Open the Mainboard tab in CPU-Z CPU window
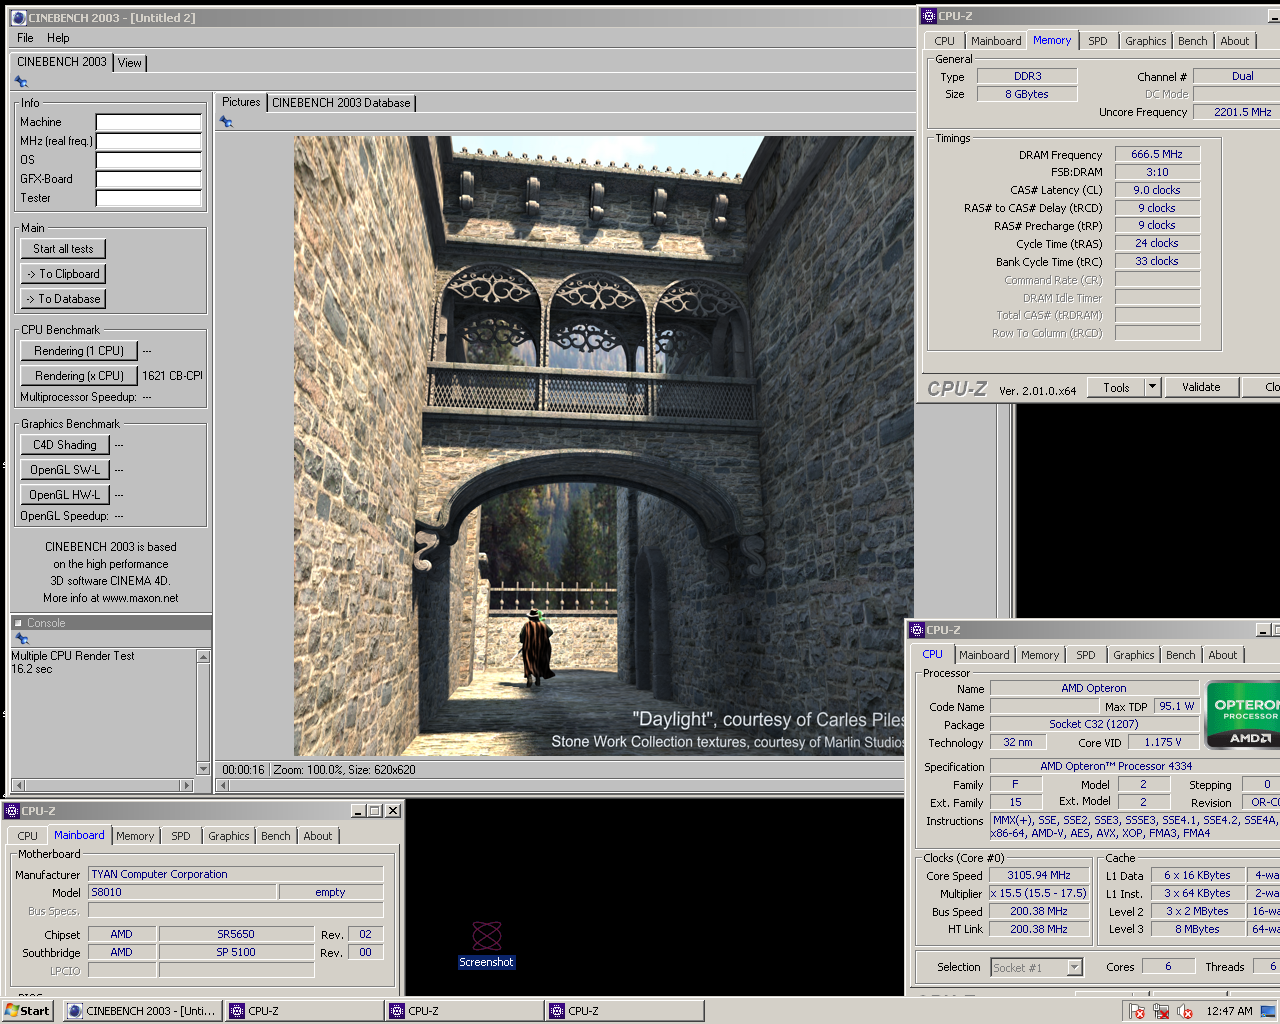1280x1024 pixels. [x=984, y=655]
